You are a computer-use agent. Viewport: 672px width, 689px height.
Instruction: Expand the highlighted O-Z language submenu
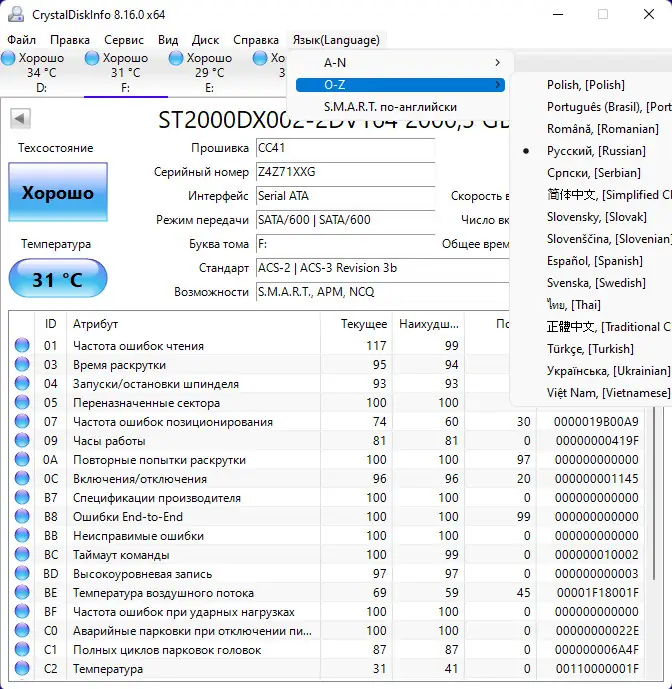tap(400, 85)
